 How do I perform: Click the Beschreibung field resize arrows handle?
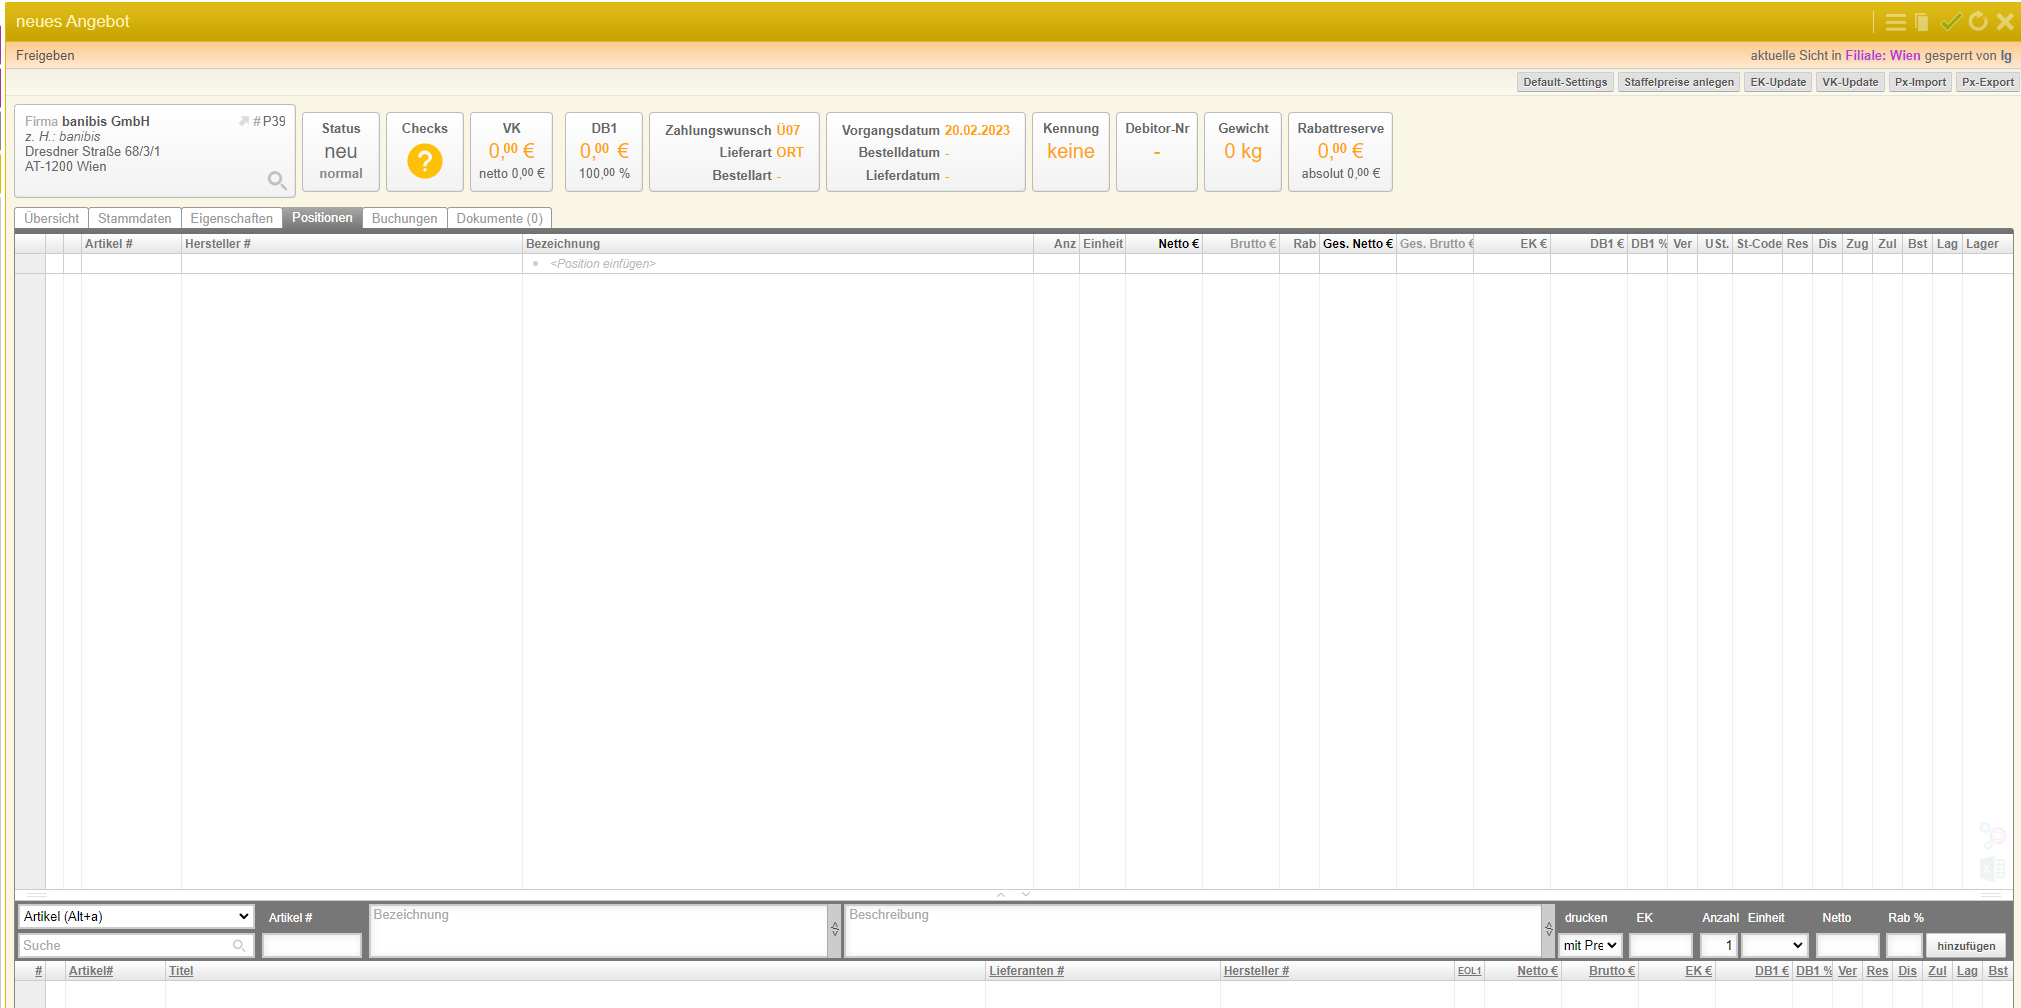click(x=1549, y=929)
